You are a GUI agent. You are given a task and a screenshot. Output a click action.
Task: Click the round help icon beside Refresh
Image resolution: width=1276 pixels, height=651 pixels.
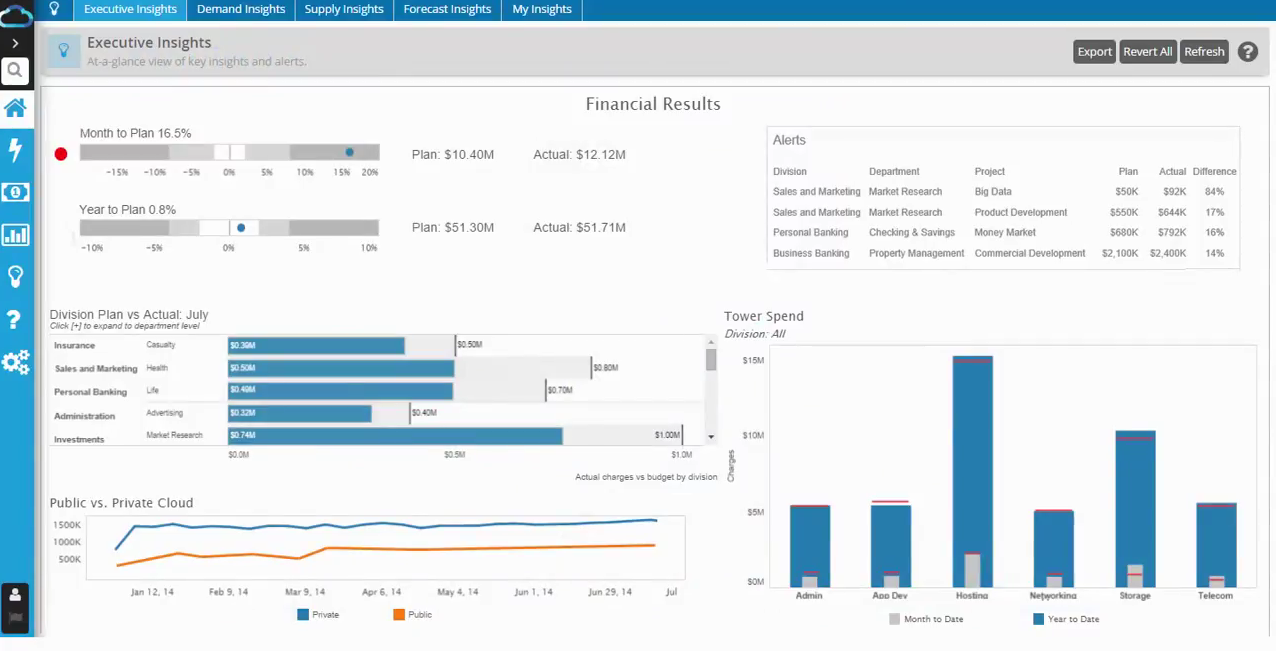(x=1247, y=52)
